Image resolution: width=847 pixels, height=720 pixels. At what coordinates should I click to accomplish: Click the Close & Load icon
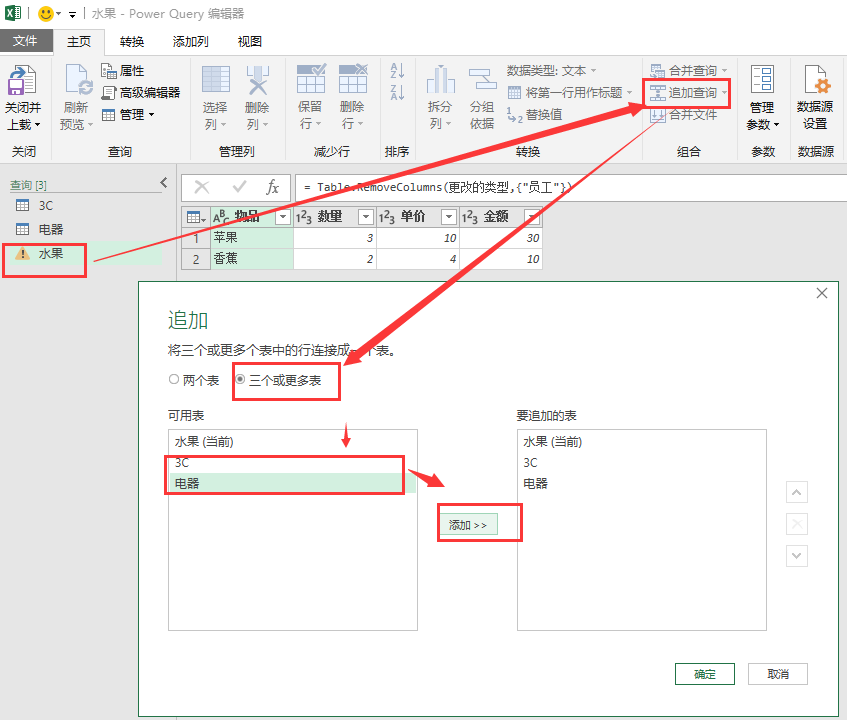pyautogui.click(x=22, y=80)
